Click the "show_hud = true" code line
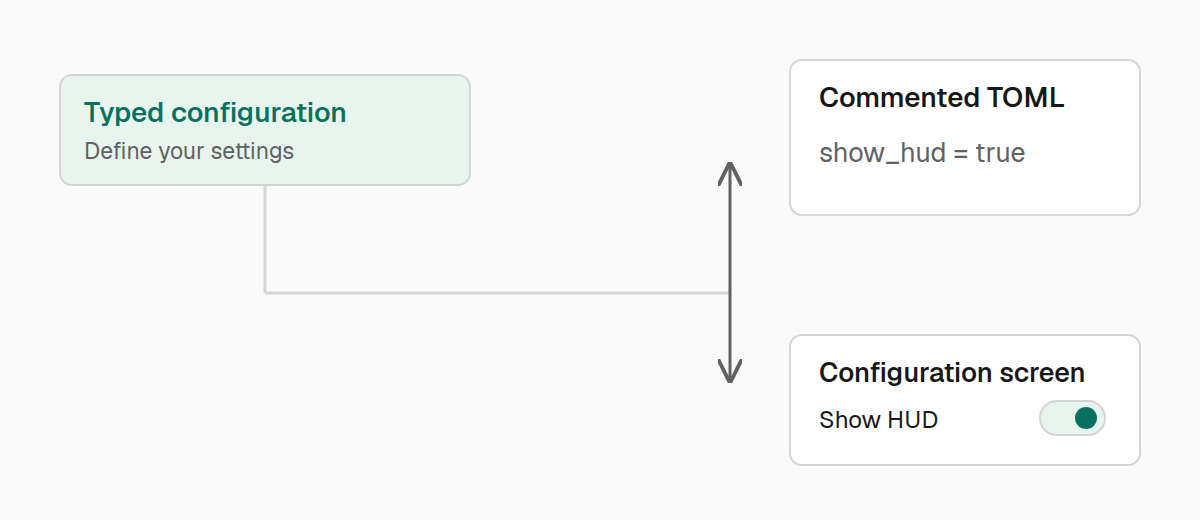This screenshot has height=520, width=1200. [922, 153]
